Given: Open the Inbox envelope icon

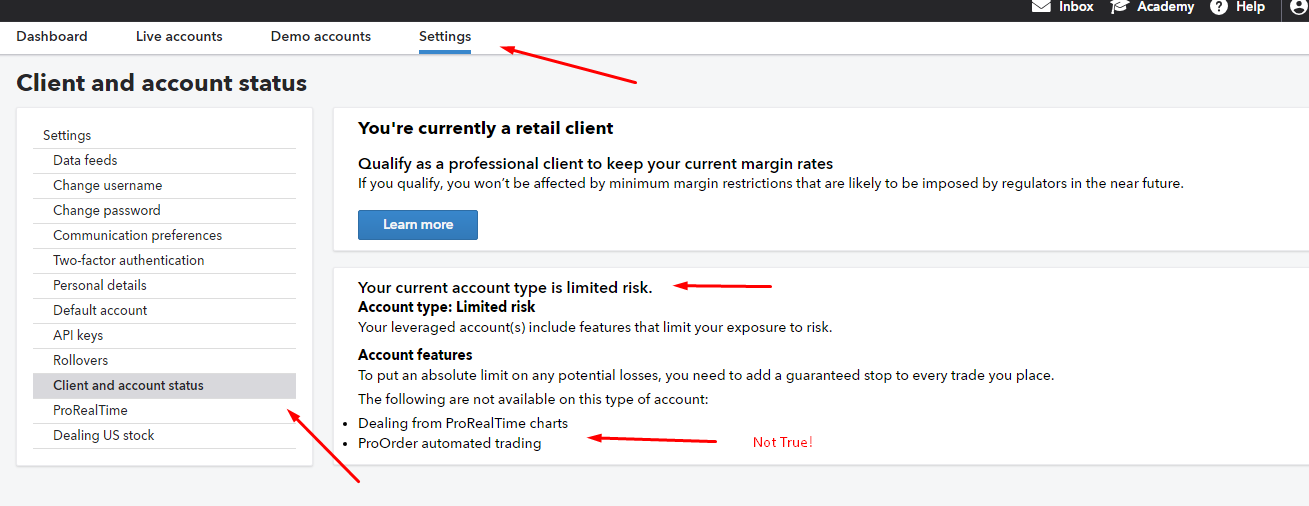Looking at the screenshot, I should (1041, 6).
